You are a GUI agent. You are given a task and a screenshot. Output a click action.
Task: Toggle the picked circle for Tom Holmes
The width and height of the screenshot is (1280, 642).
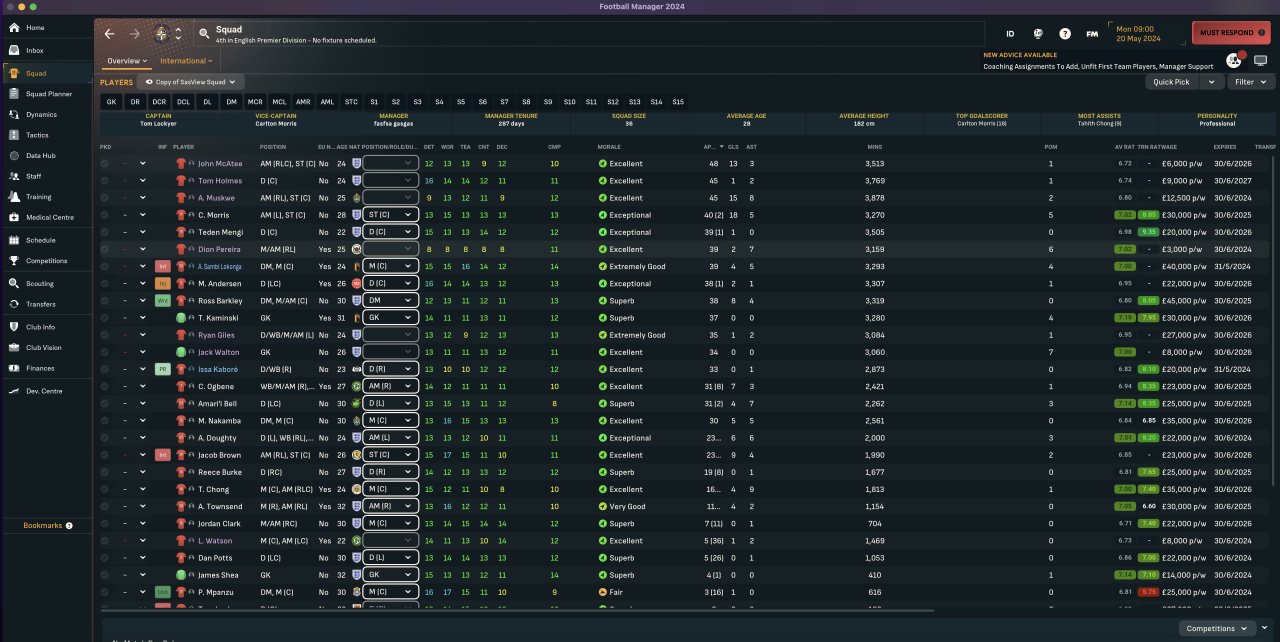[105, 181]
